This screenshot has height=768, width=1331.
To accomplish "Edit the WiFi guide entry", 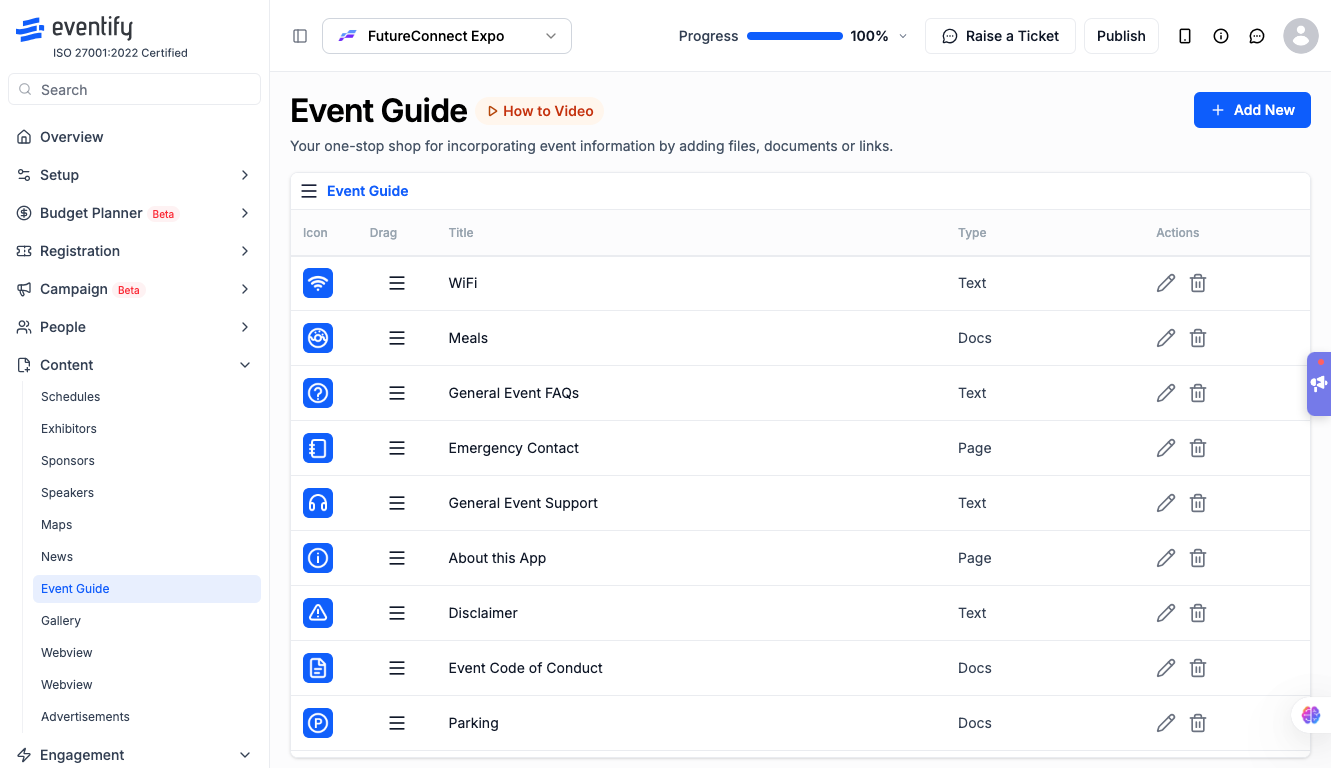I will click(x=1165, y=283).
